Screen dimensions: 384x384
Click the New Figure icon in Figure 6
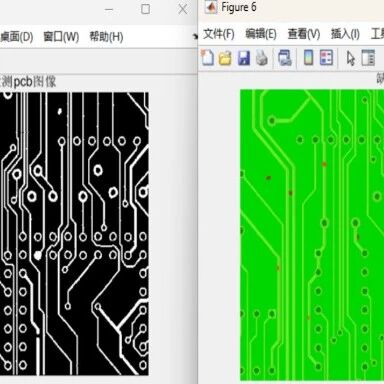pos(208,58)
